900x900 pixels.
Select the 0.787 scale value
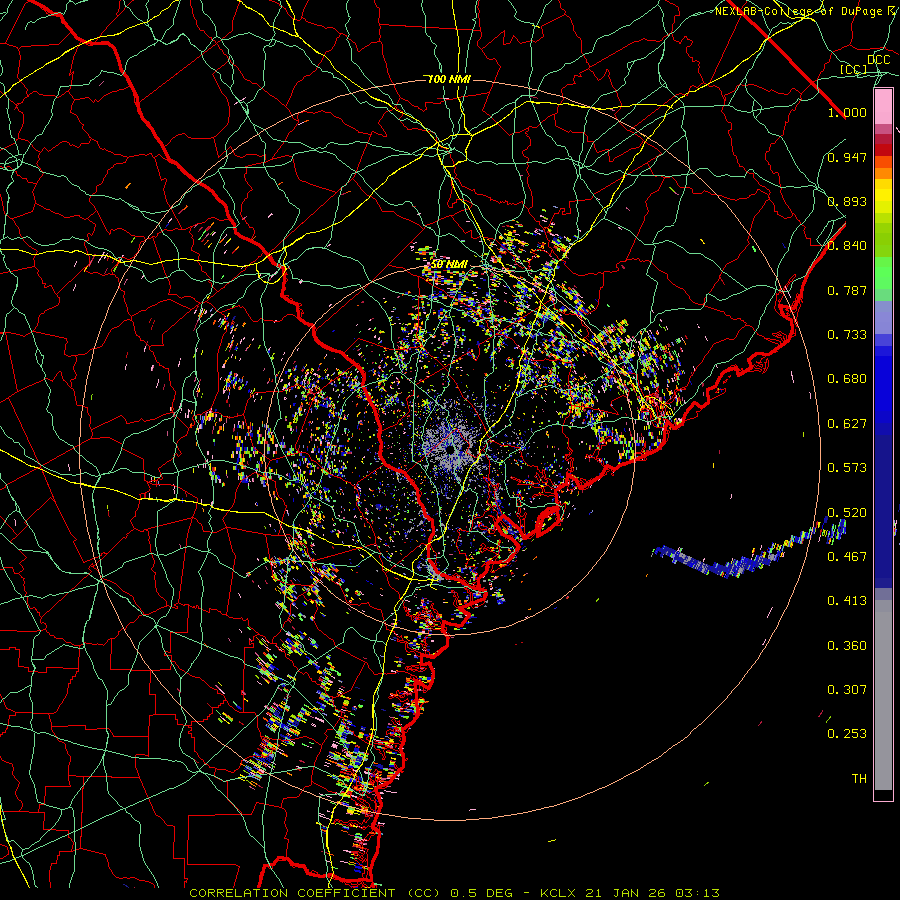click(x=847, y=290)
